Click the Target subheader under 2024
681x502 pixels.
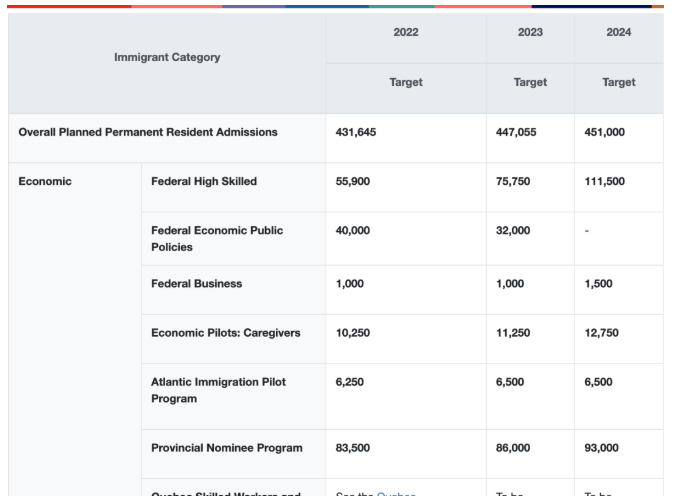(618, 83)
